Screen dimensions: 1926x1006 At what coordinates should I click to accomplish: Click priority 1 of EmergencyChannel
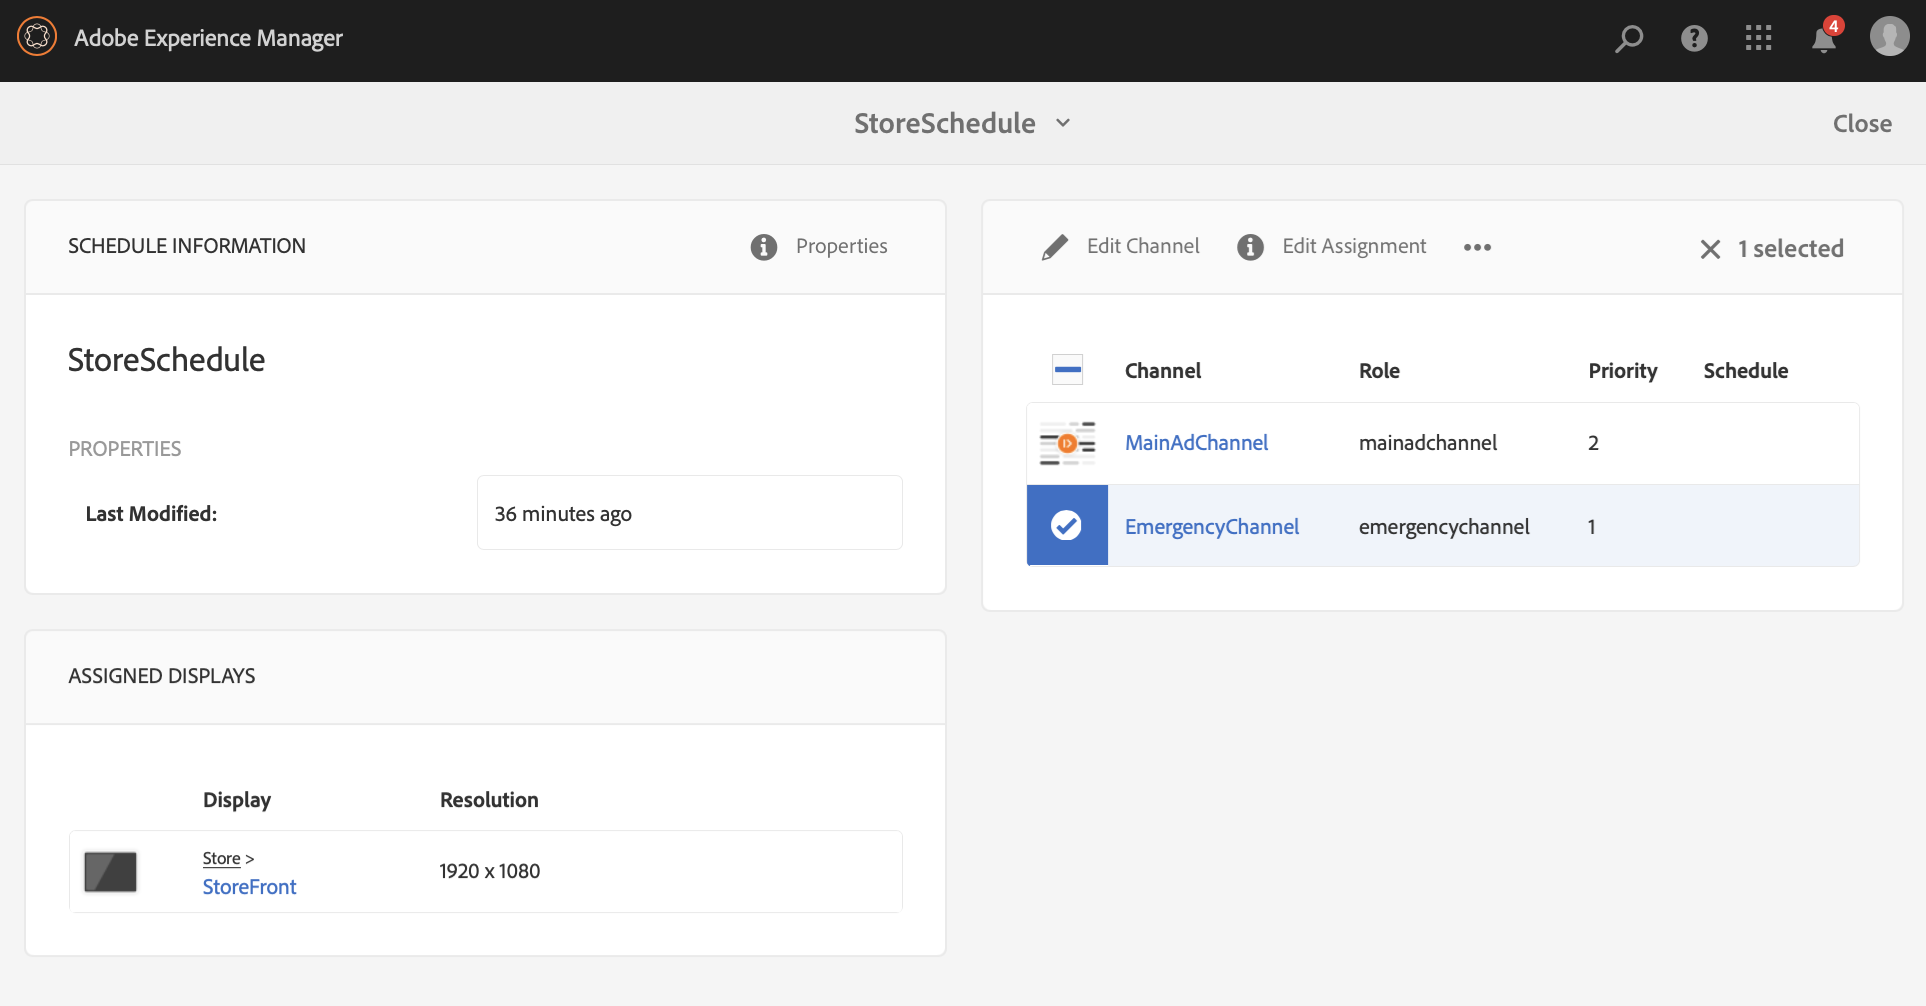(x=1591, y=527)
